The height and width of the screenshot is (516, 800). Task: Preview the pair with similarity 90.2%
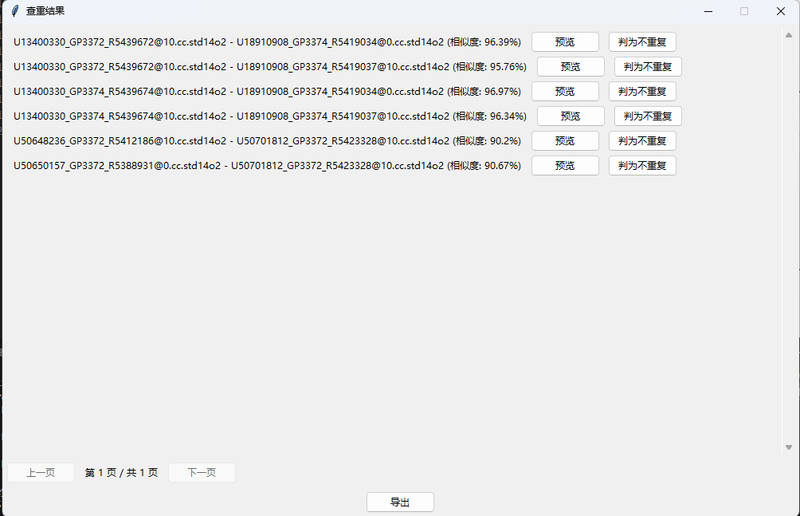click(x=565, y=141)
